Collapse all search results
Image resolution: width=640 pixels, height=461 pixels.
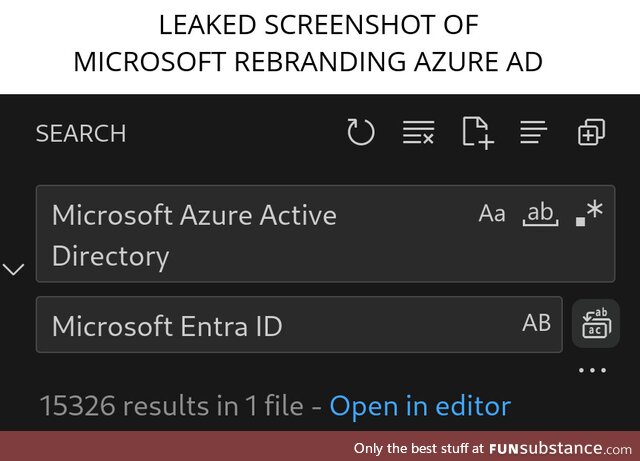[x=591, y=132]
